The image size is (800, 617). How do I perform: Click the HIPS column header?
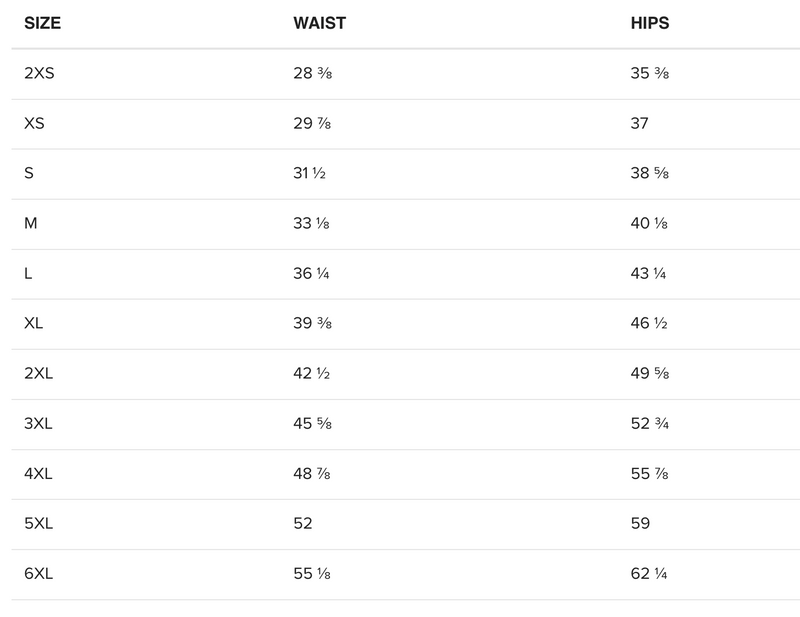click(x=650, y=23)
